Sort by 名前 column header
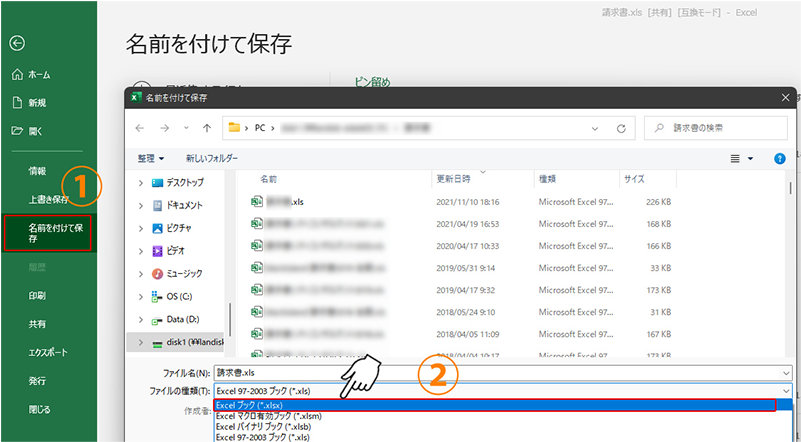 point(269,179)
